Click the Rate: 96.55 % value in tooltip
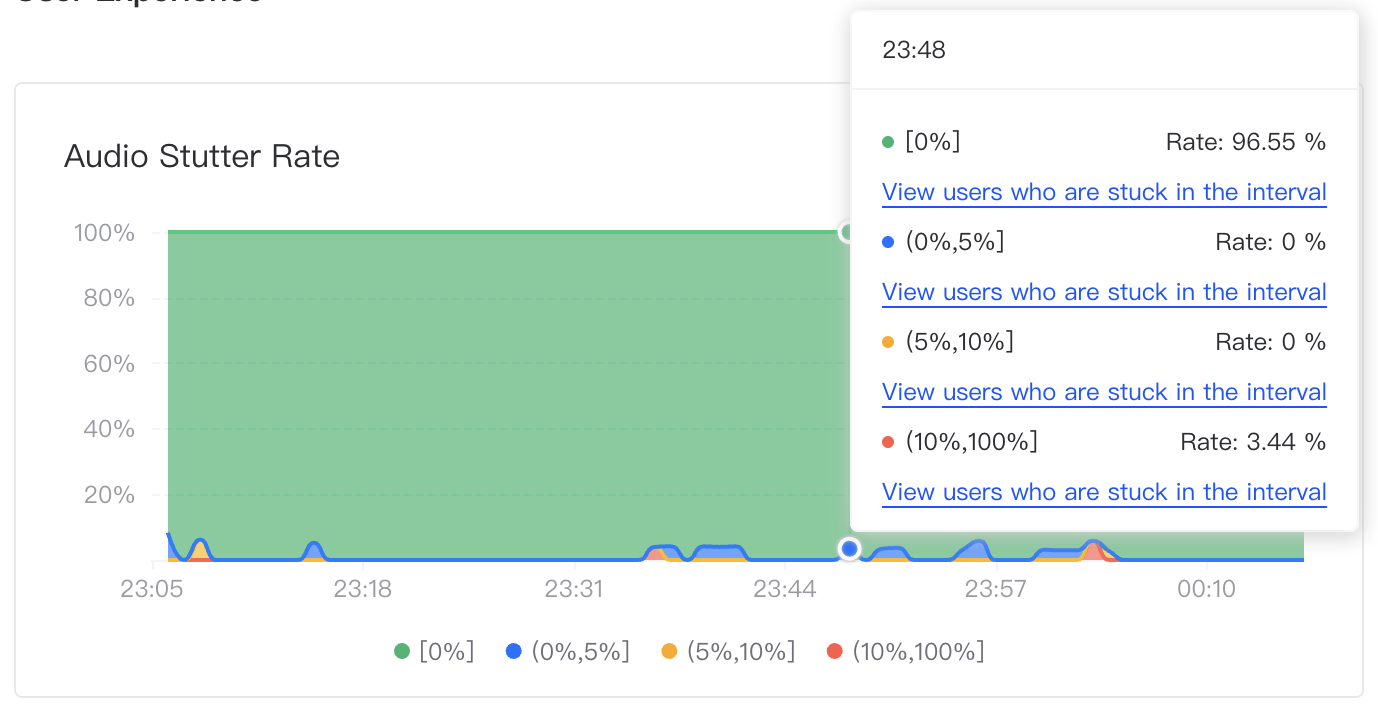 tap(1245, 142)
